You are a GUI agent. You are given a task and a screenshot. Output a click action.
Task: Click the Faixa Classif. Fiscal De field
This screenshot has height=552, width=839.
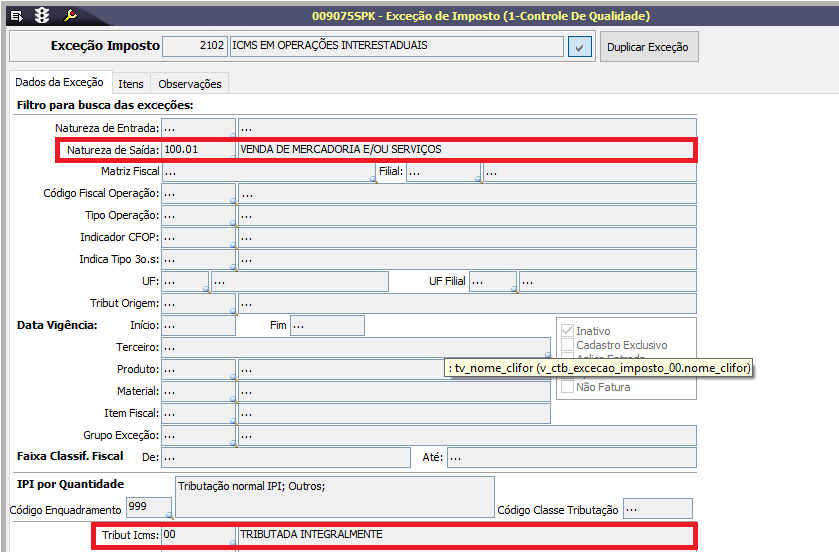[x=286, y=457]
